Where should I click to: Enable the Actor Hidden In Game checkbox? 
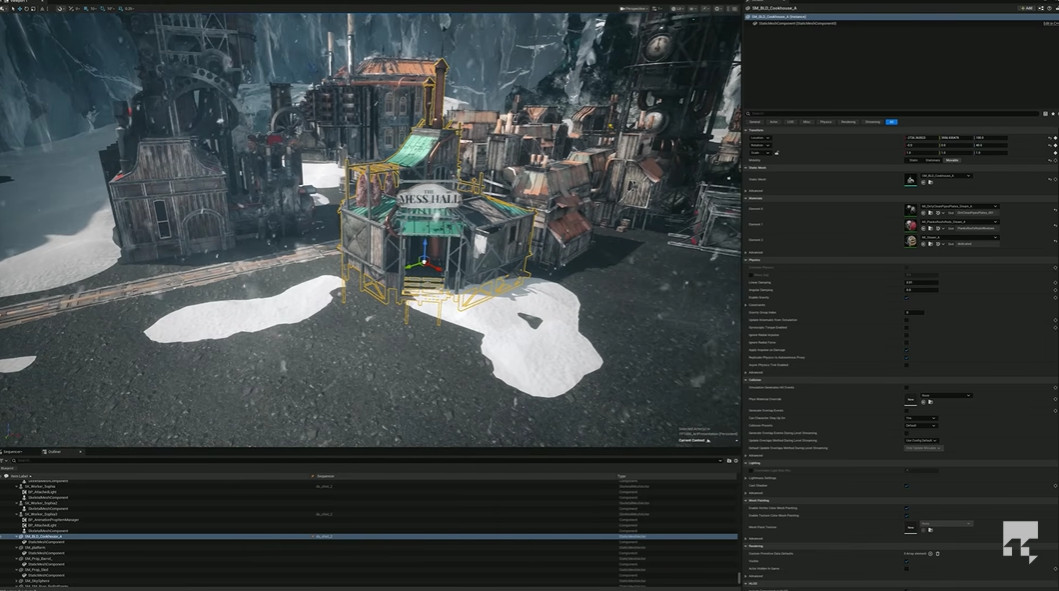907,568
